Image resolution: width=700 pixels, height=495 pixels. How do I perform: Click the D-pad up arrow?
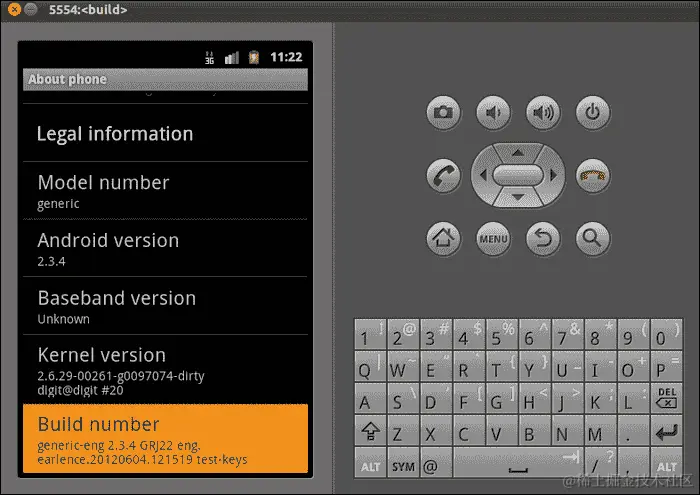518,153
